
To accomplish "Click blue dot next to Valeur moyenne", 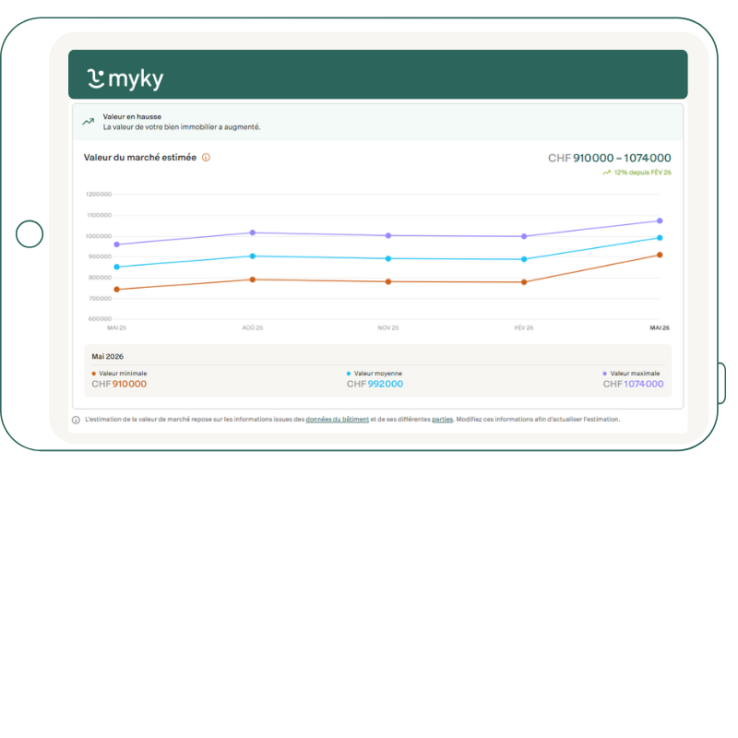I will 349,374.
